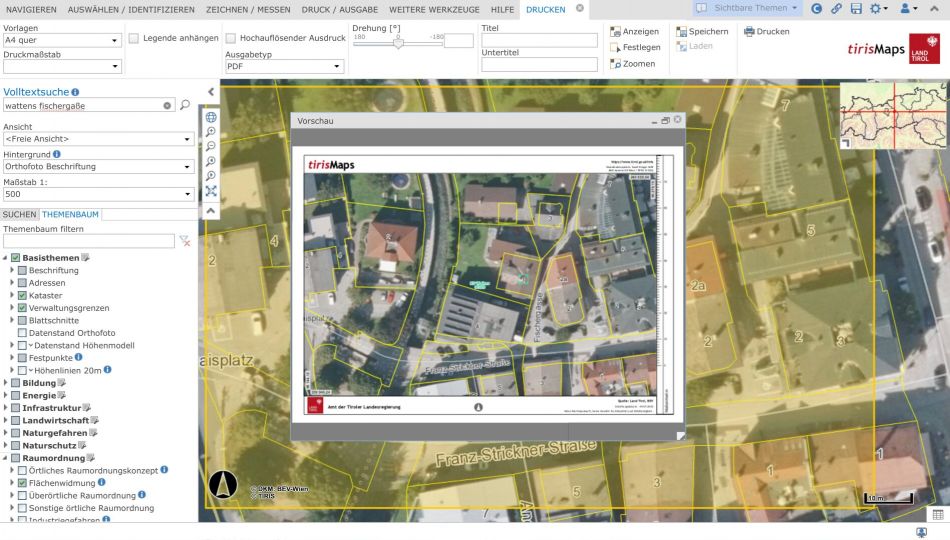The height and width of the screenshot is (540, 950).
Task: Click the save disk icon in header
Action: (x=856, y=8)
